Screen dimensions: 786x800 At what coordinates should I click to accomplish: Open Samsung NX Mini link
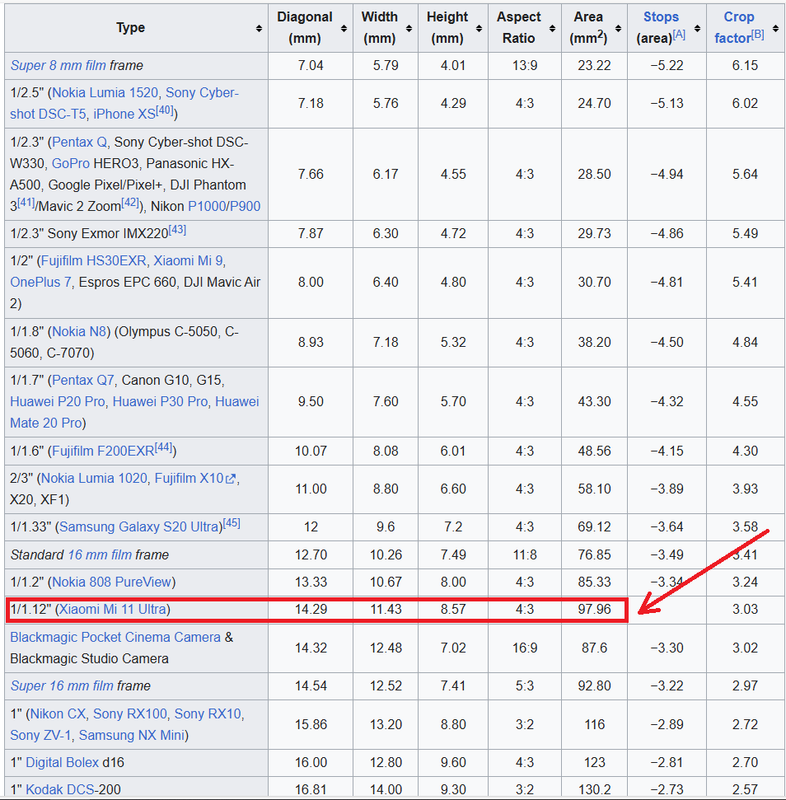click(x=131, y=735)
